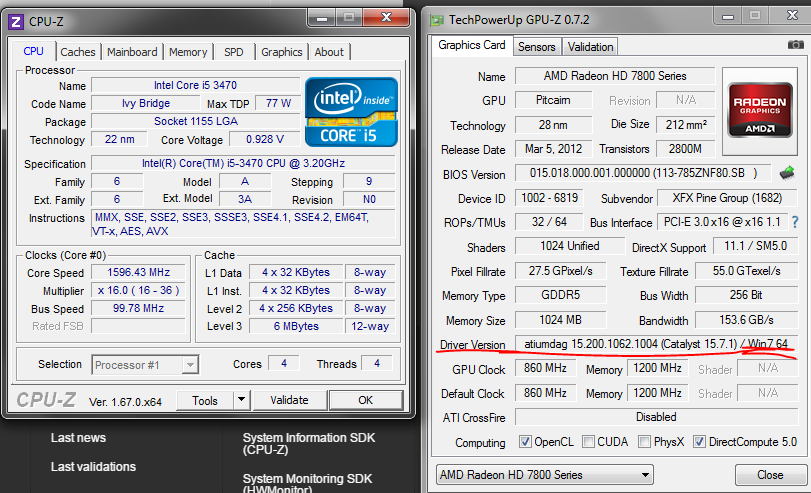This screenshot has width=811, height=493.
Task: Click the Validate button
Action: (x=289, y=400)
